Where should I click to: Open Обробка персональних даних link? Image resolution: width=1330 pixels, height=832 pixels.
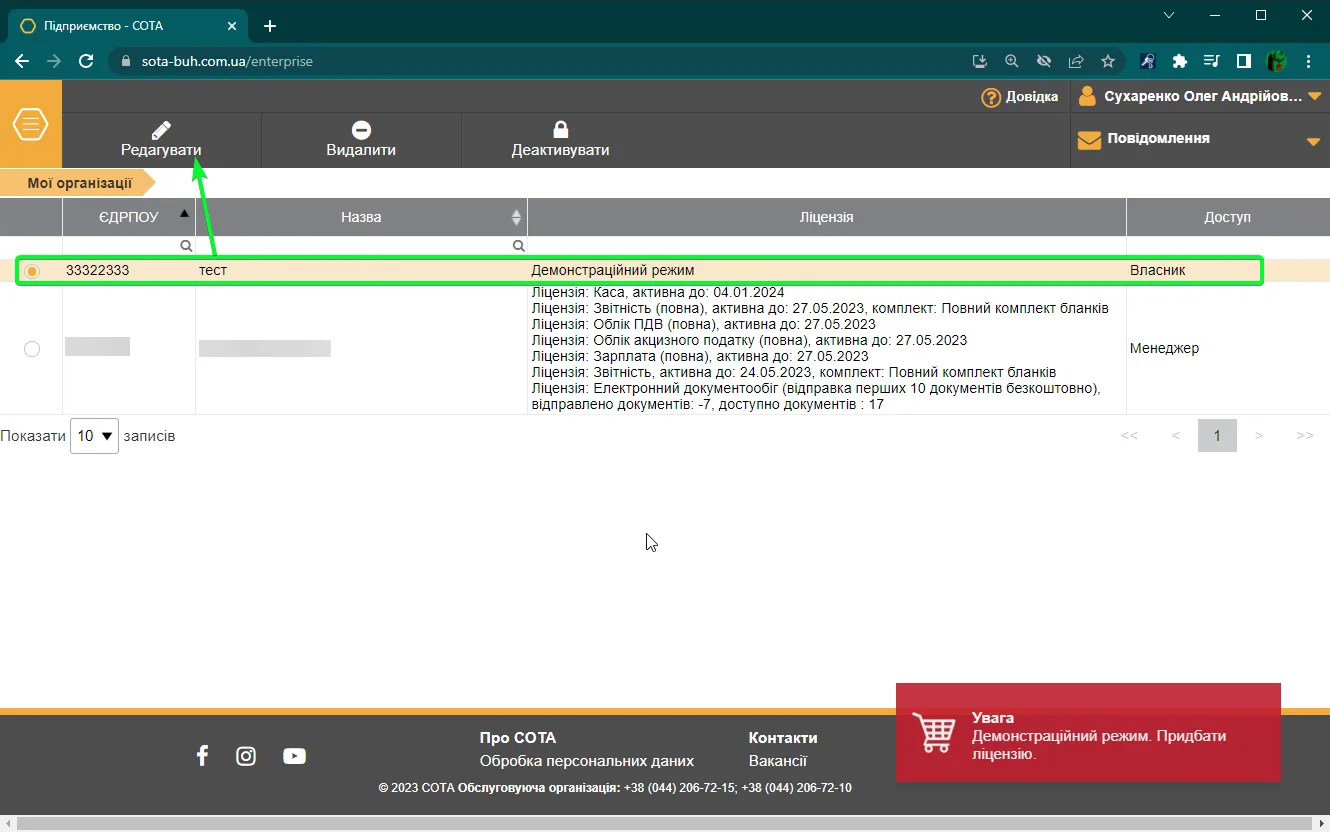click(587, 761)
